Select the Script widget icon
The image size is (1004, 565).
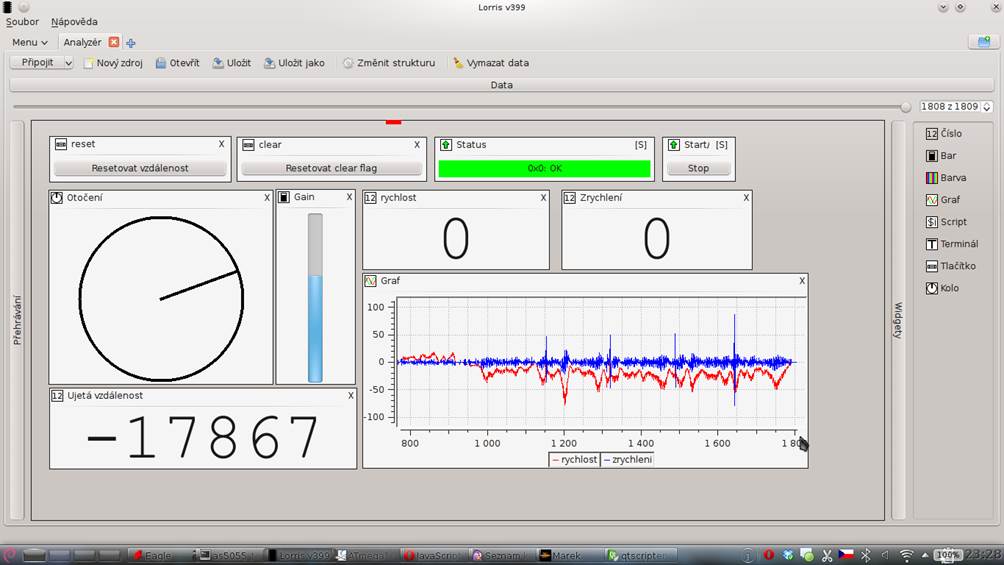[x=931, y=222]
